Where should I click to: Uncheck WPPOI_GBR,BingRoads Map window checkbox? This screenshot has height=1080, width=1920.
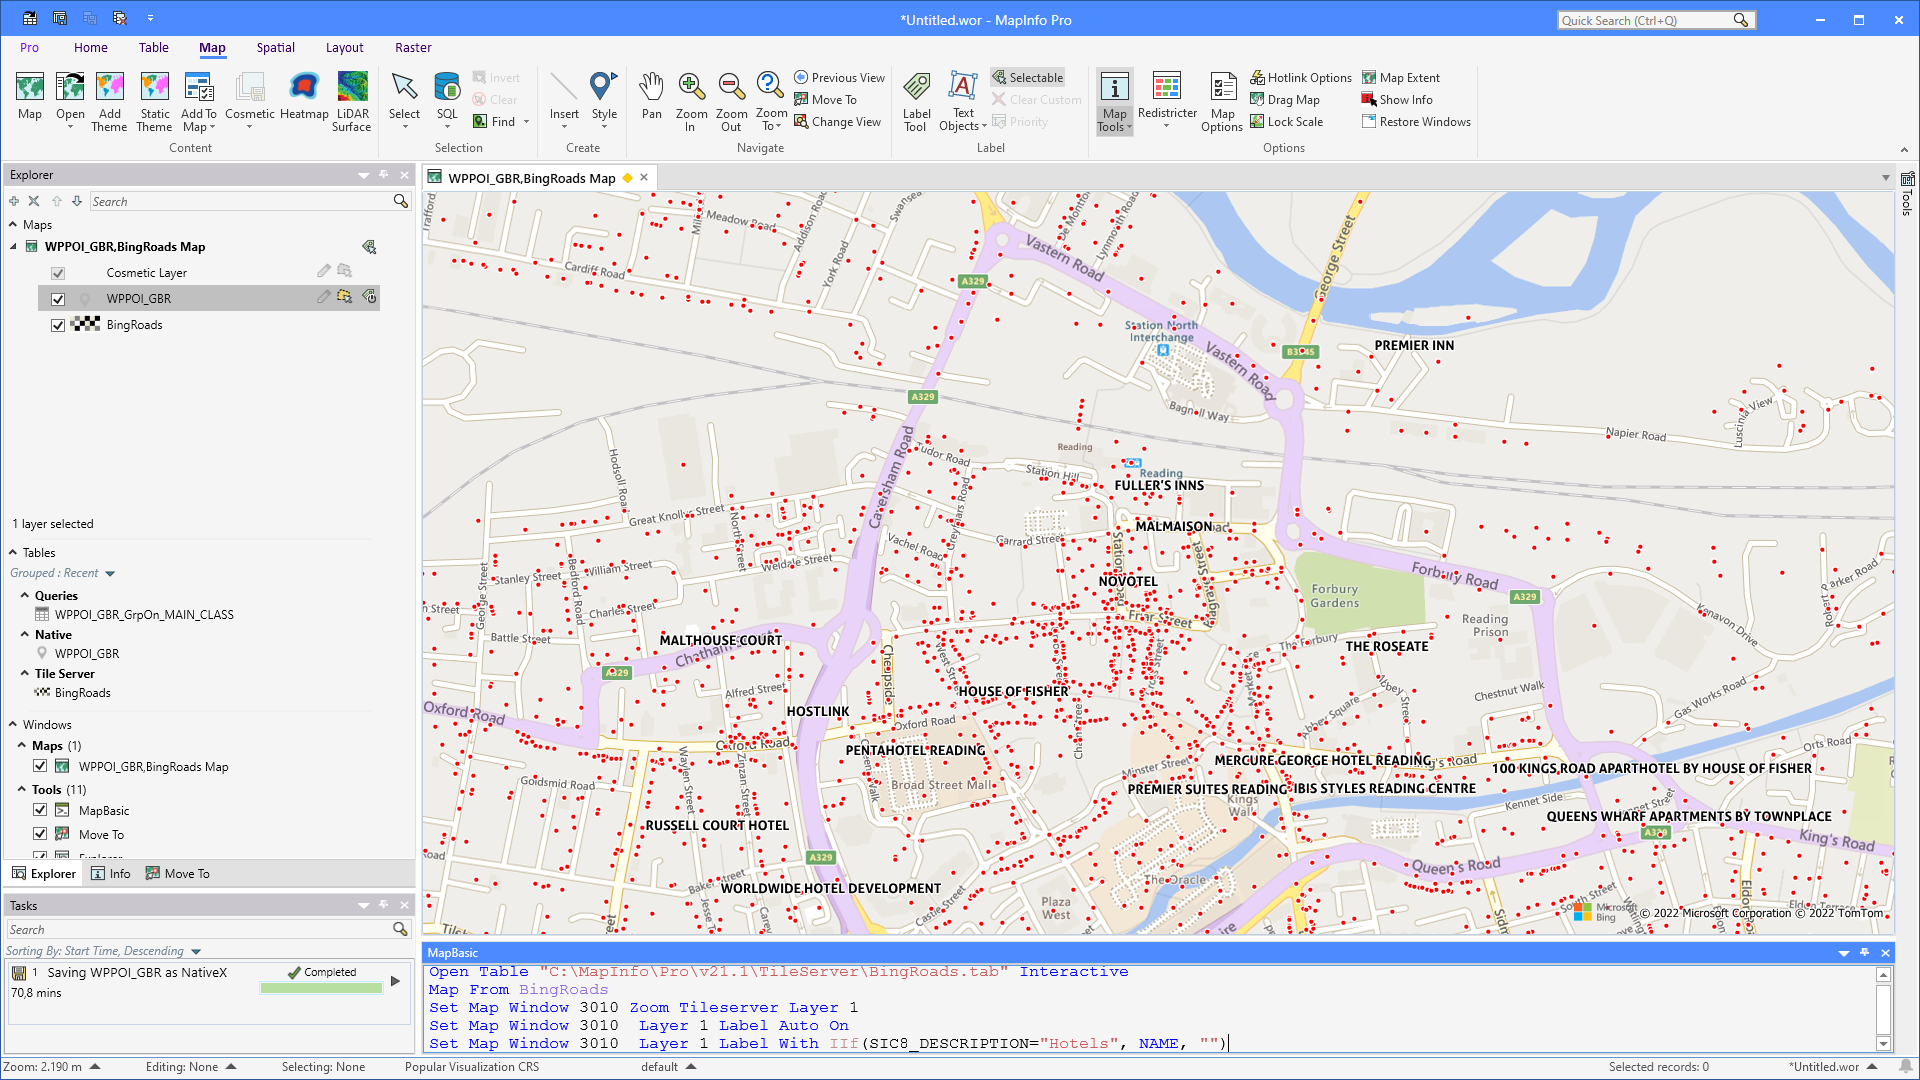[x=40, y=766]
